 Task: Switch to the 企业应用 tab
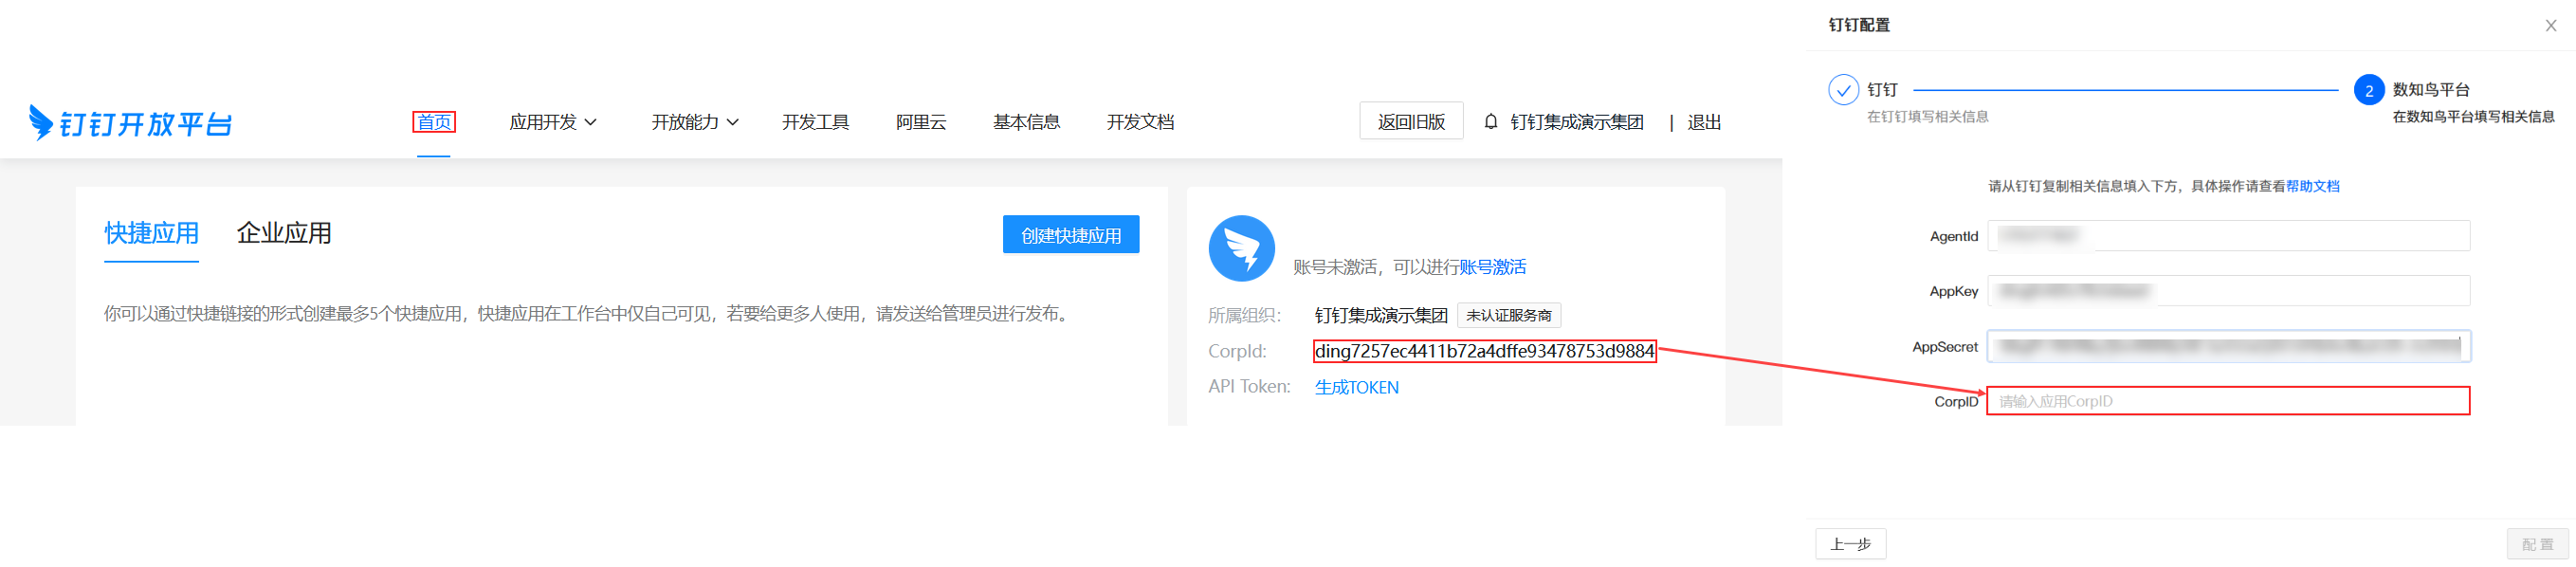[284, 233]
